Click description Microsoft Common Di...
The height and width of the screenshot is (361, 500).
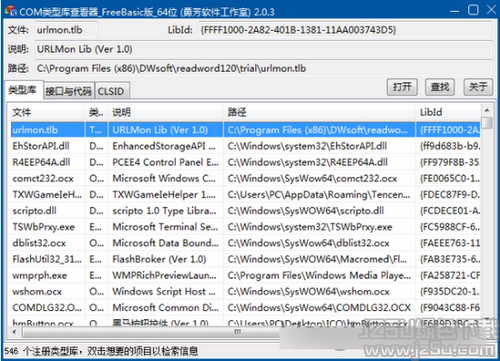(165, 307)
